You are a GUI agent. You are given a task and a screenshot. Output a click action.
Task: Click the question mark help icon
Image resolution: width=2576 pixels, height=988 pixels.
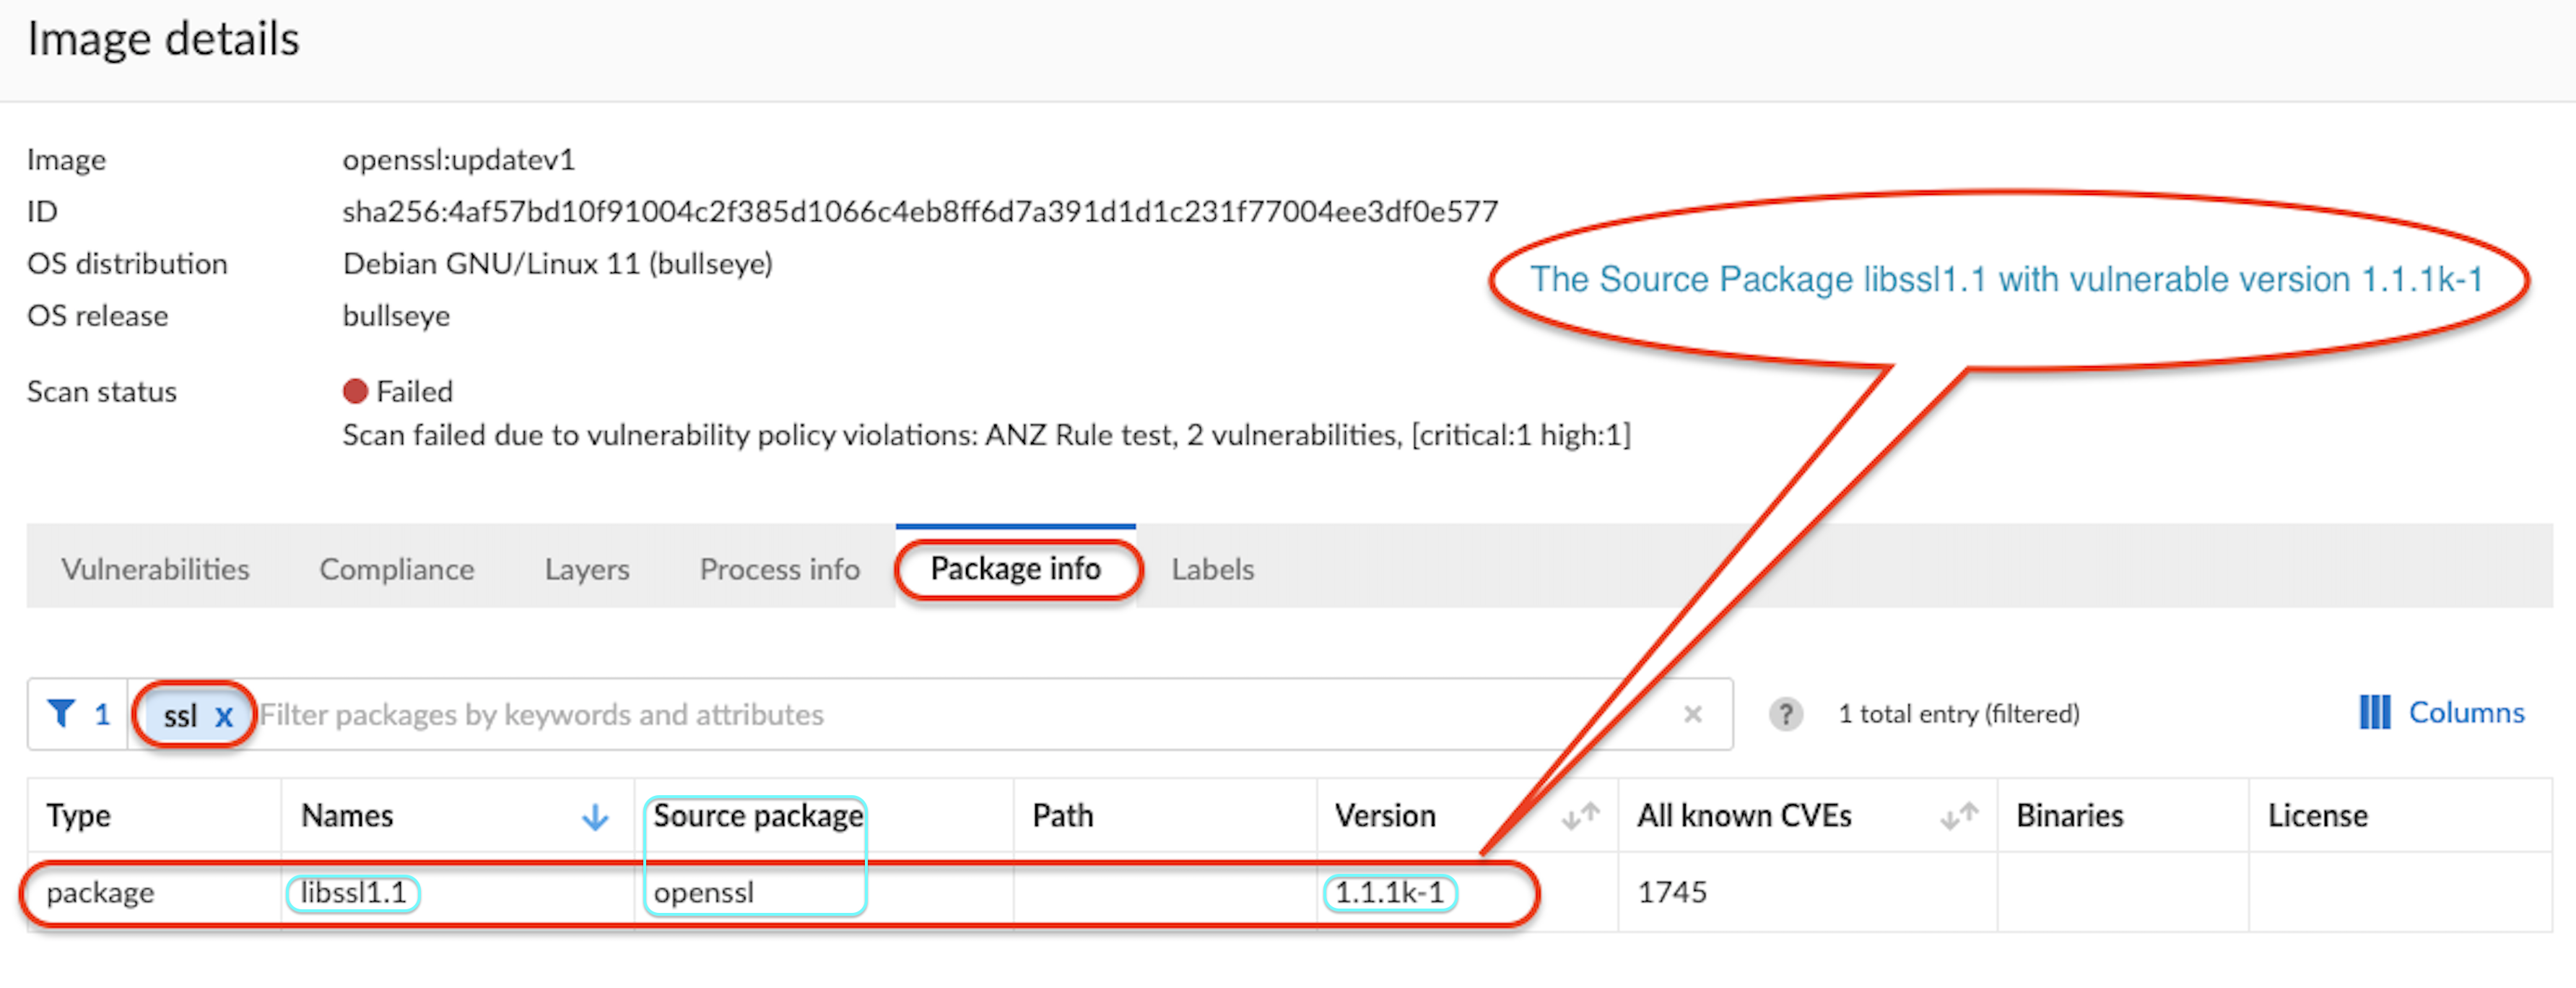click(1785, 714)
